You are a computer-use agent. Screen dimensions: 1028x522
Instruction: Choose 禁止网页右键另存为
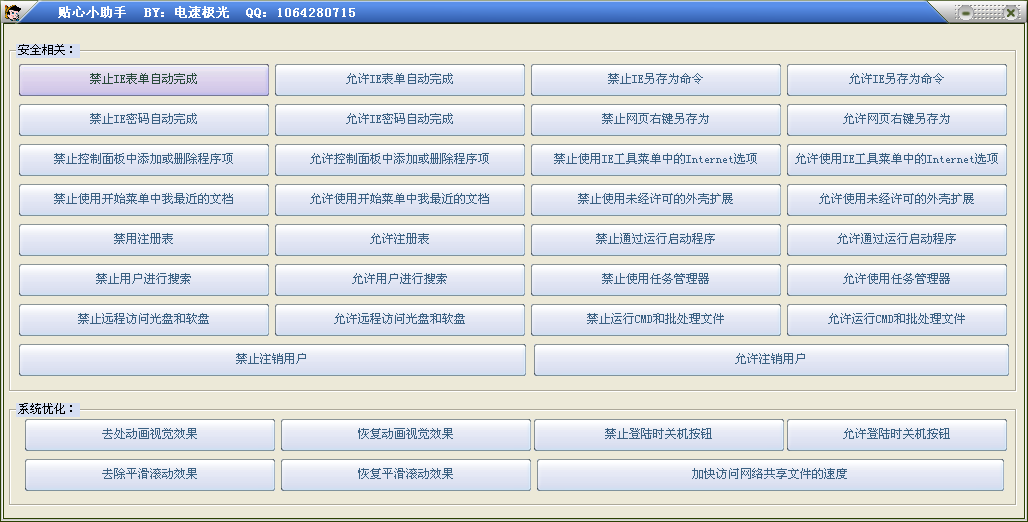[x=656, y=120]
